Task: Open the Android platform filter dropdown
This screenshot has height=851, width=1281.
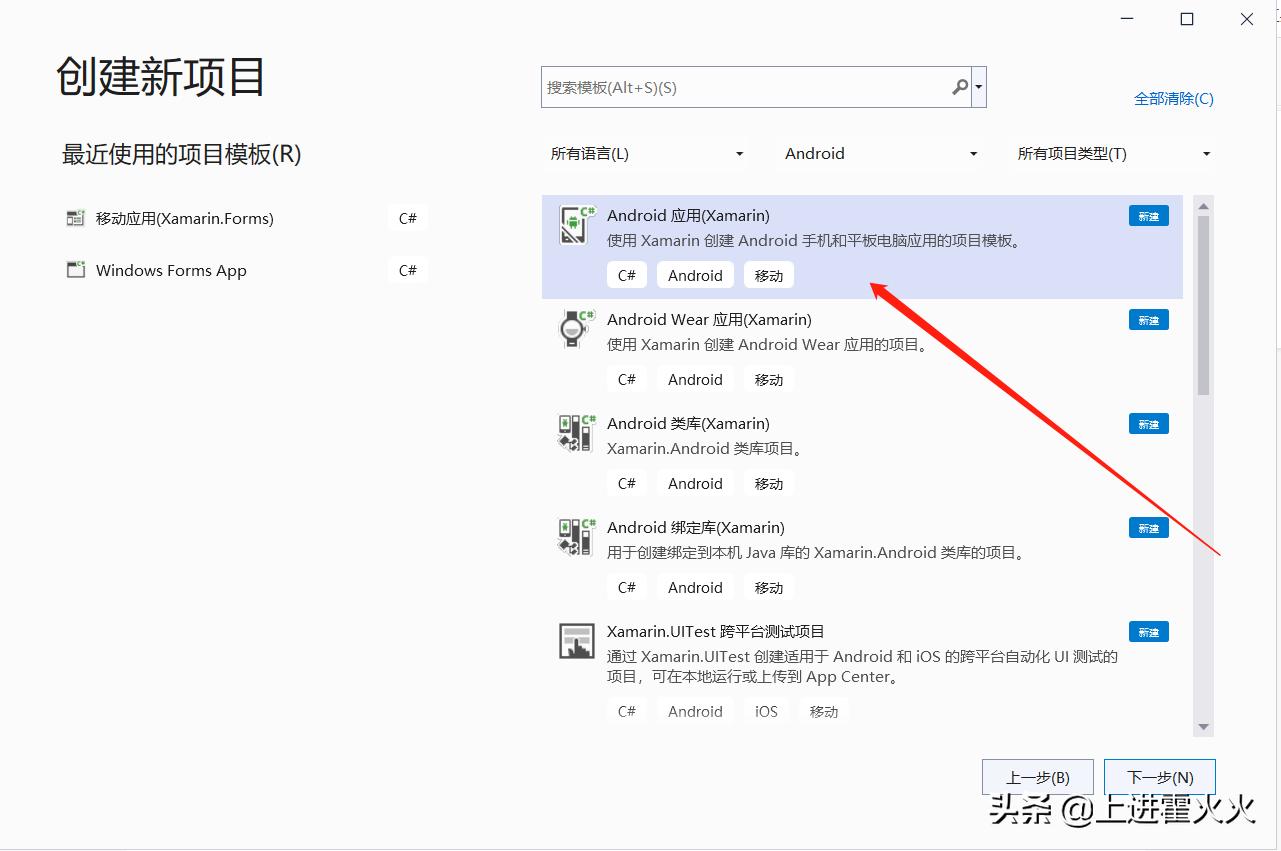Action: tap(878, 153)
